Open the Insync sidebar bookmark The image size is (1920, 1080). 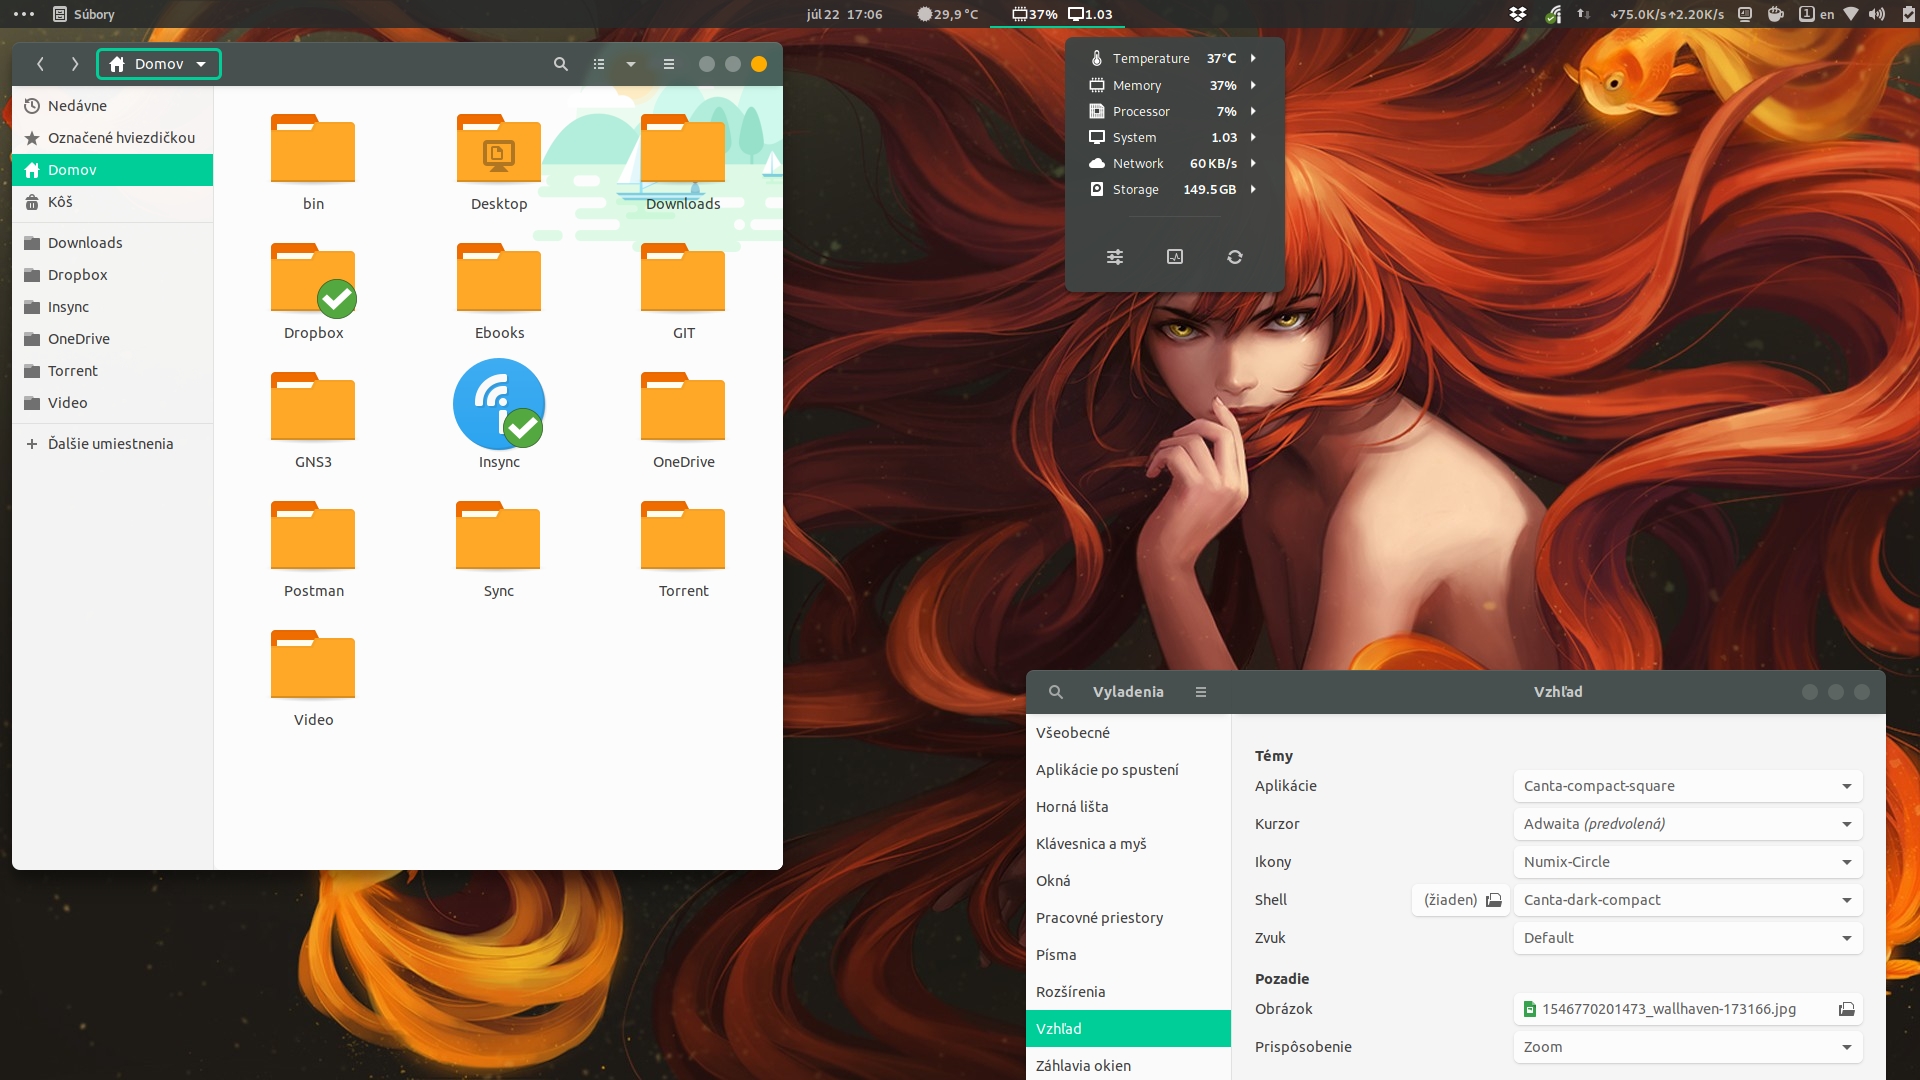click(x=113, y=307)
